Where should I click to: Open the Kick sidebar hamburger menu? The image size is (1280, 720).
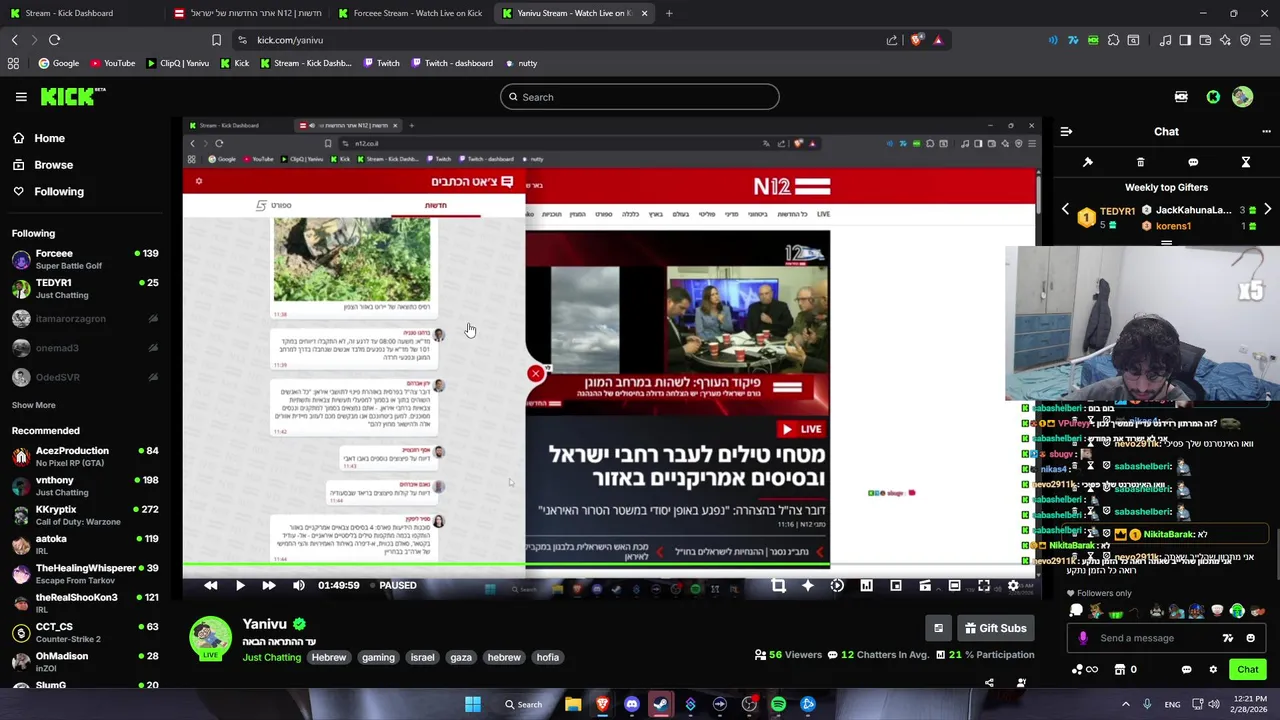(21, 97)
